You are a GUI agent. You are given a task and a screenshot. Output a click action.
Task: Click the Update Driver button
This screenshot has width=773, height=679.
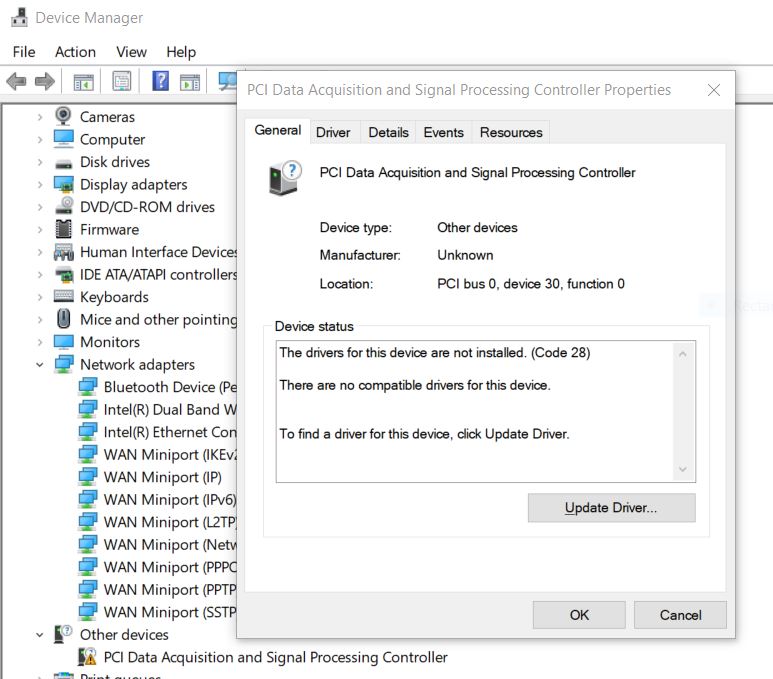pyautogui.click(x=611, y=507)
